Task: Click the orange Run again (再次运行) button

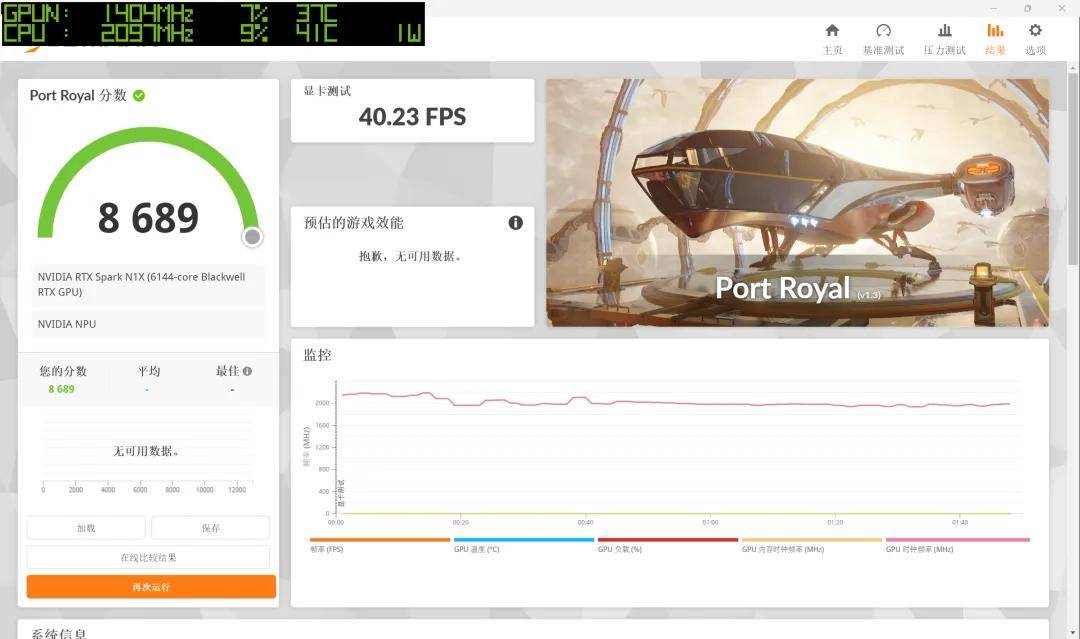Action: coord(152,587)
